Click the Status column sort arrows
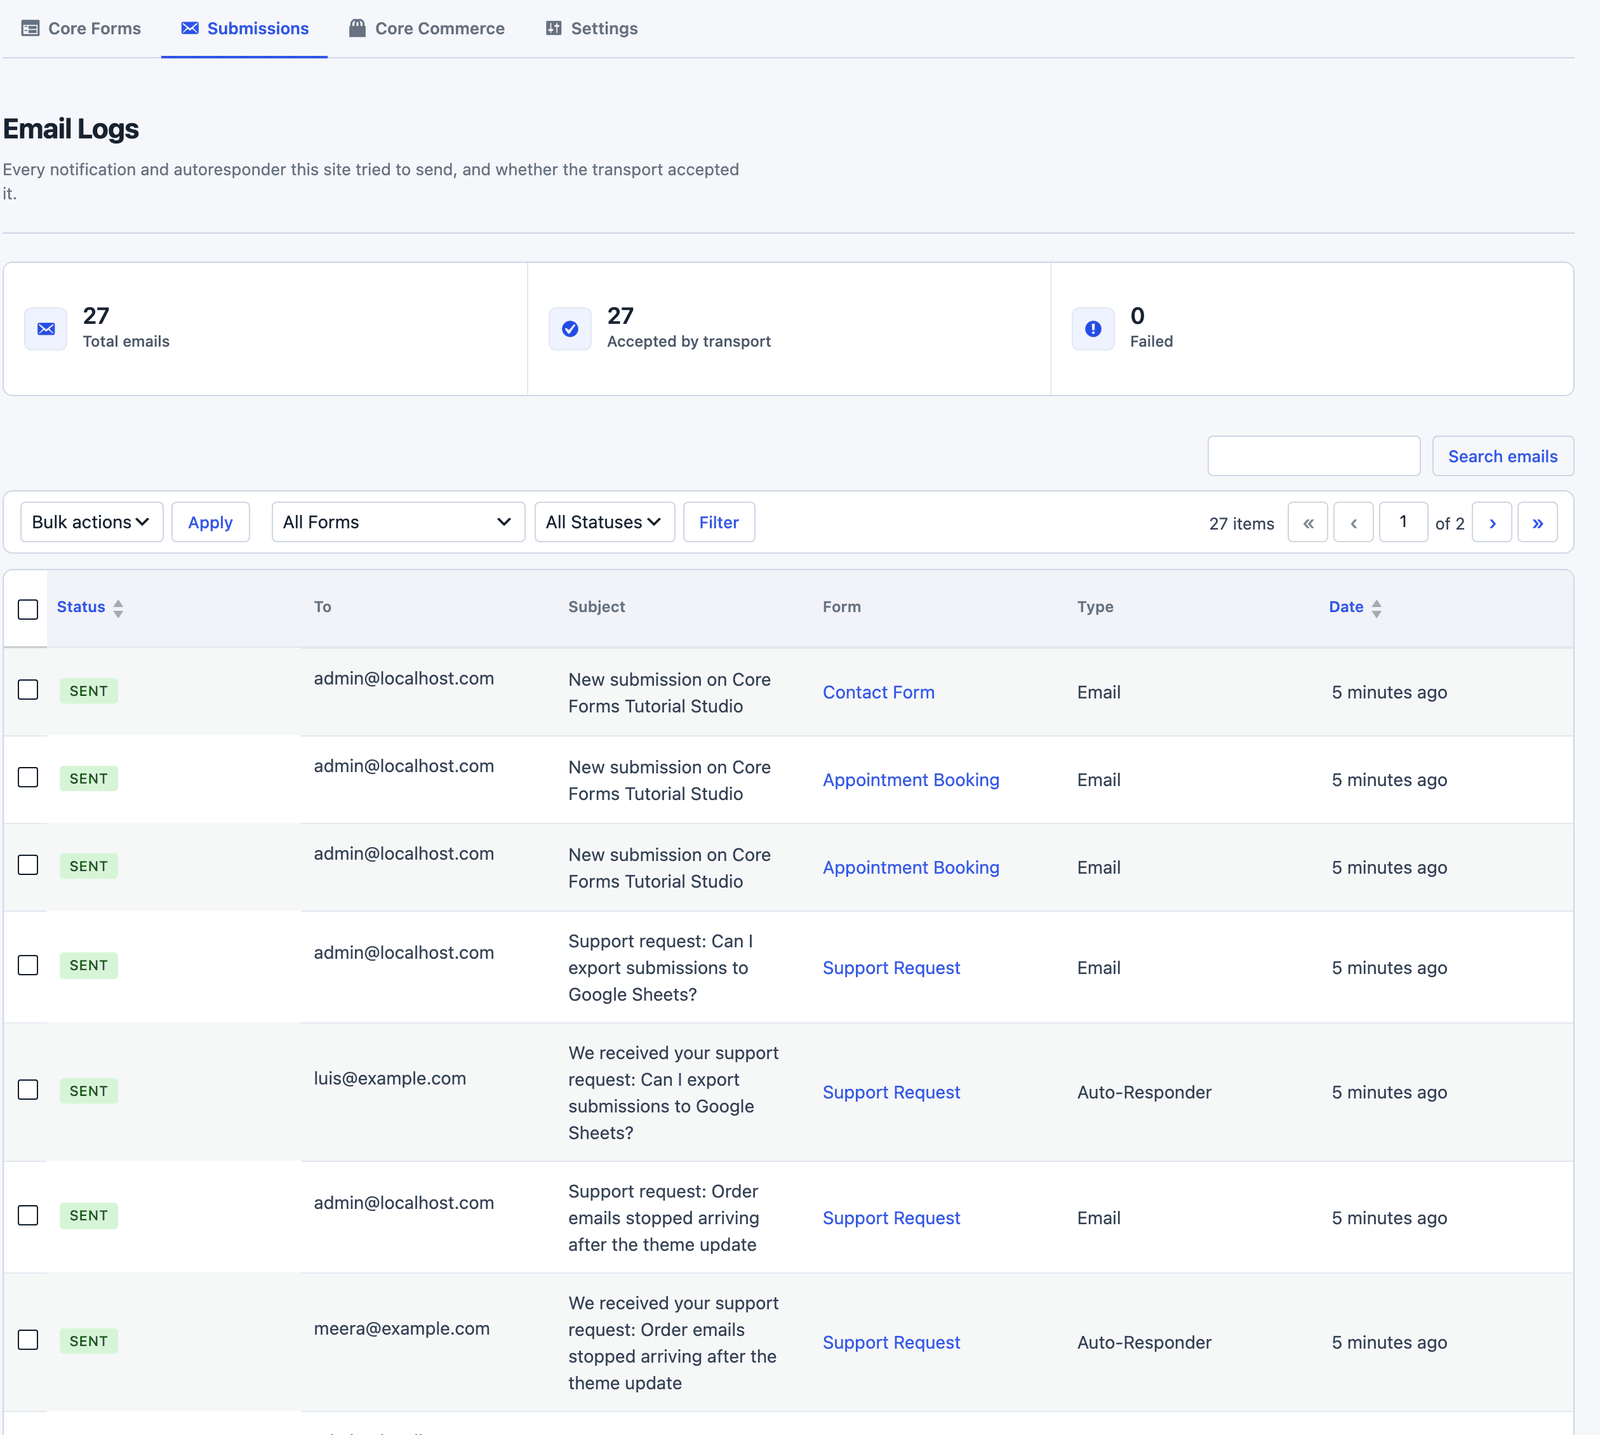This screenshot has height=1435, width=1600. pyautogui.click(x=118, y=608)
